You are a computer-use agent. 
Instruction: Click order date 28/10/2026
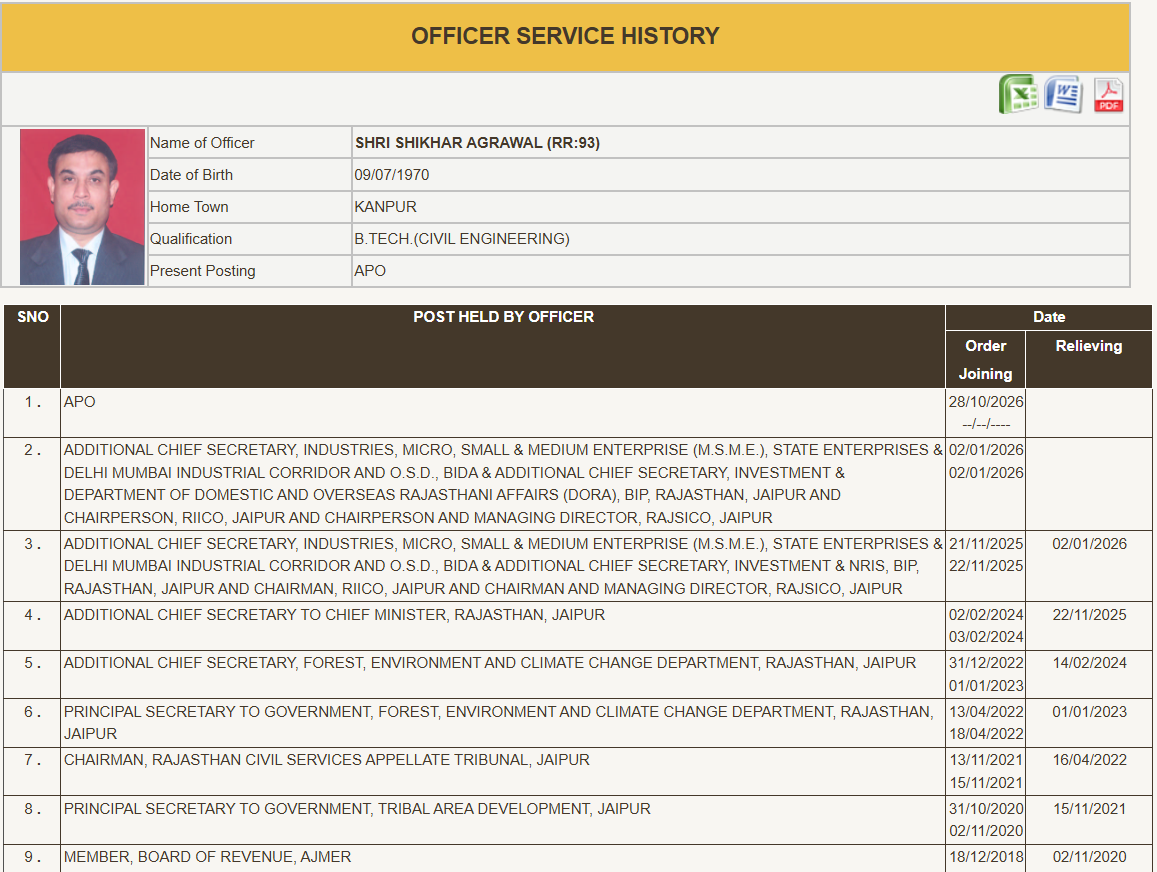[986, 402]
